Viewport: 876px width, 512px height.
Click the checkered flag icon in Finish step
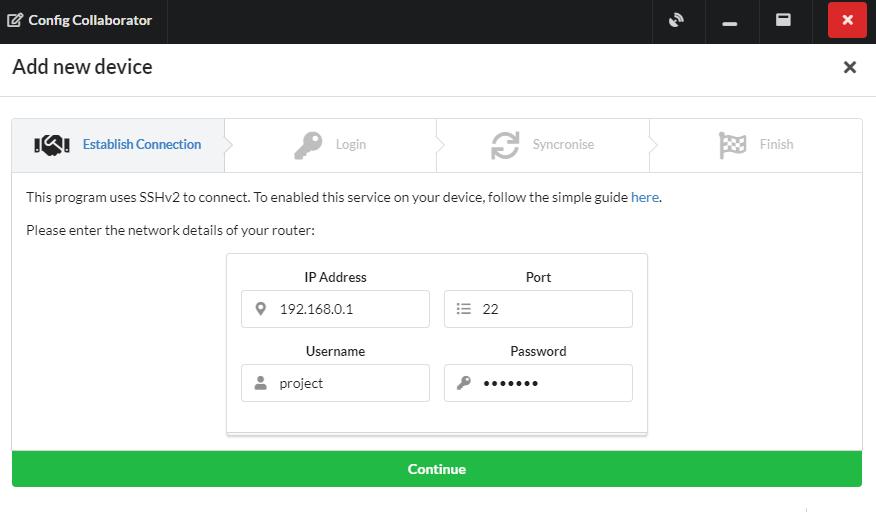732,145
